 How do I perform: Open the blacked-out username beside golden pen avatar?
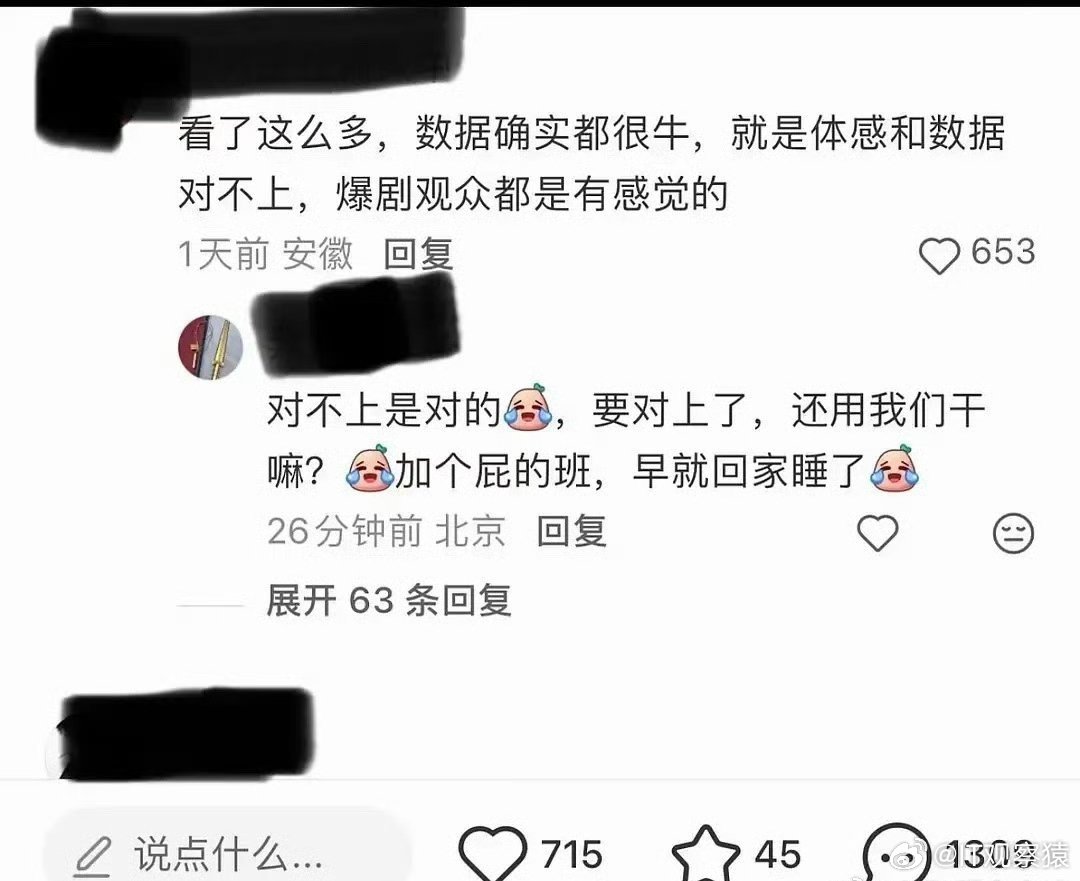[357, 325]
